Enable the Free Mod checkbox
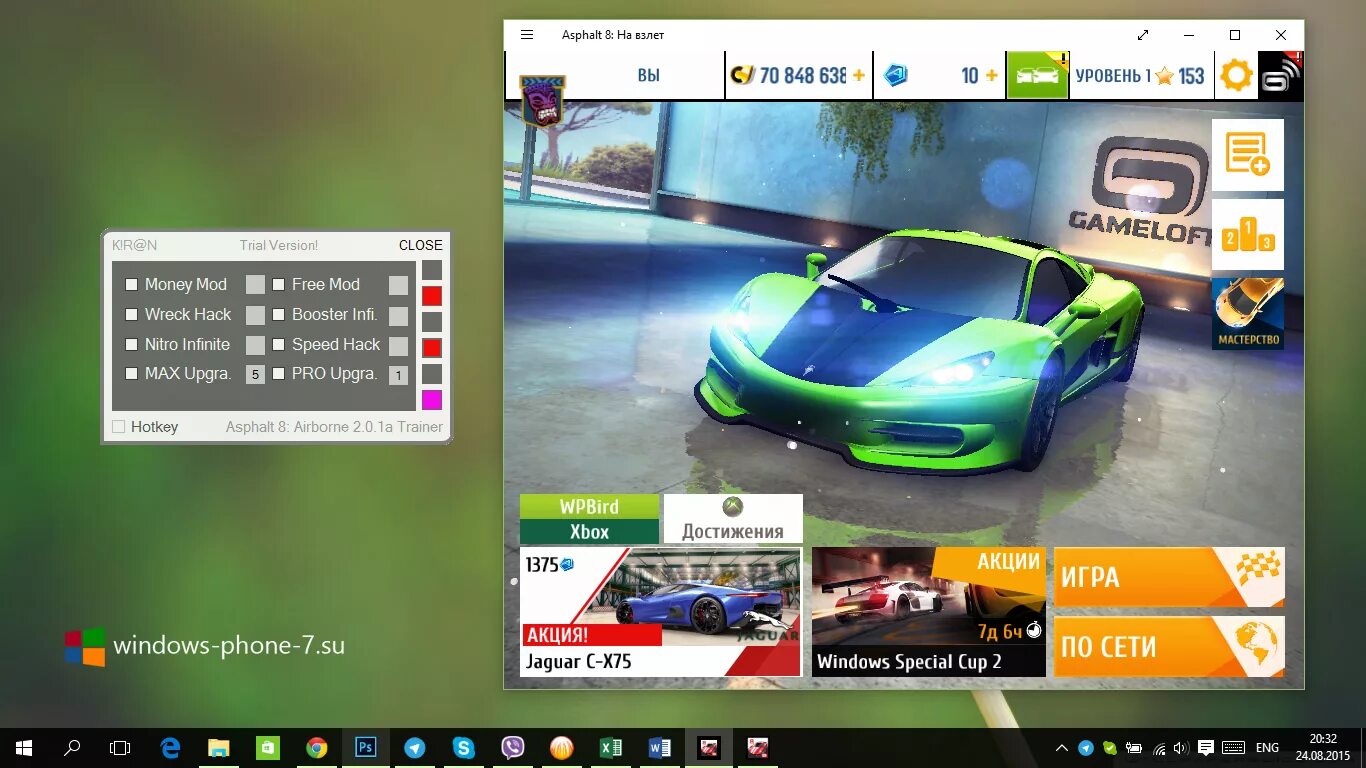1366x768 pixels. pos(279,285)
